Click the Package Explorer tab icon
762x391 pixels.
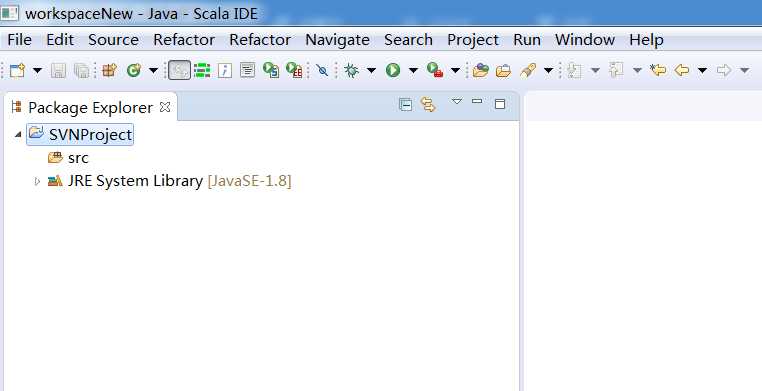17,107
